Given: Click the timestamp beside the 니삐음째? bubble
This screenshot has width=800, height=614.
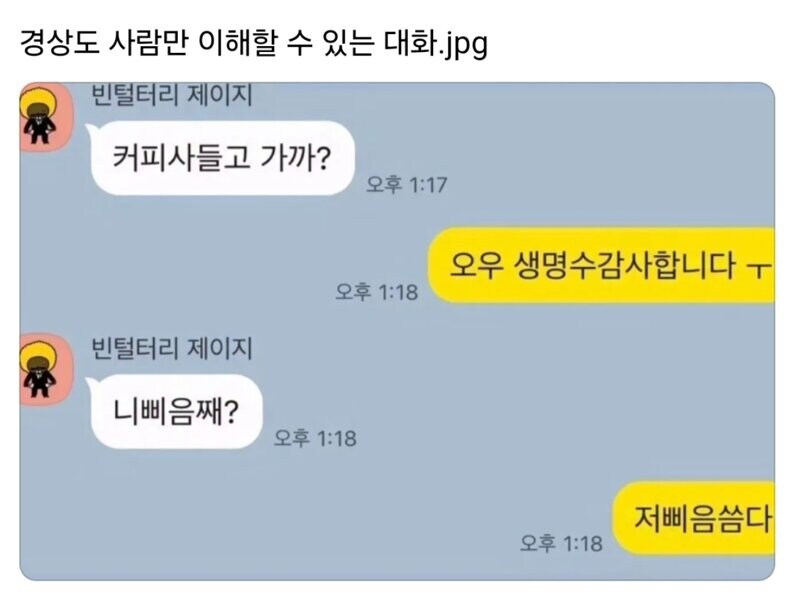Looking at the screenshot, I should coord(315,438).
